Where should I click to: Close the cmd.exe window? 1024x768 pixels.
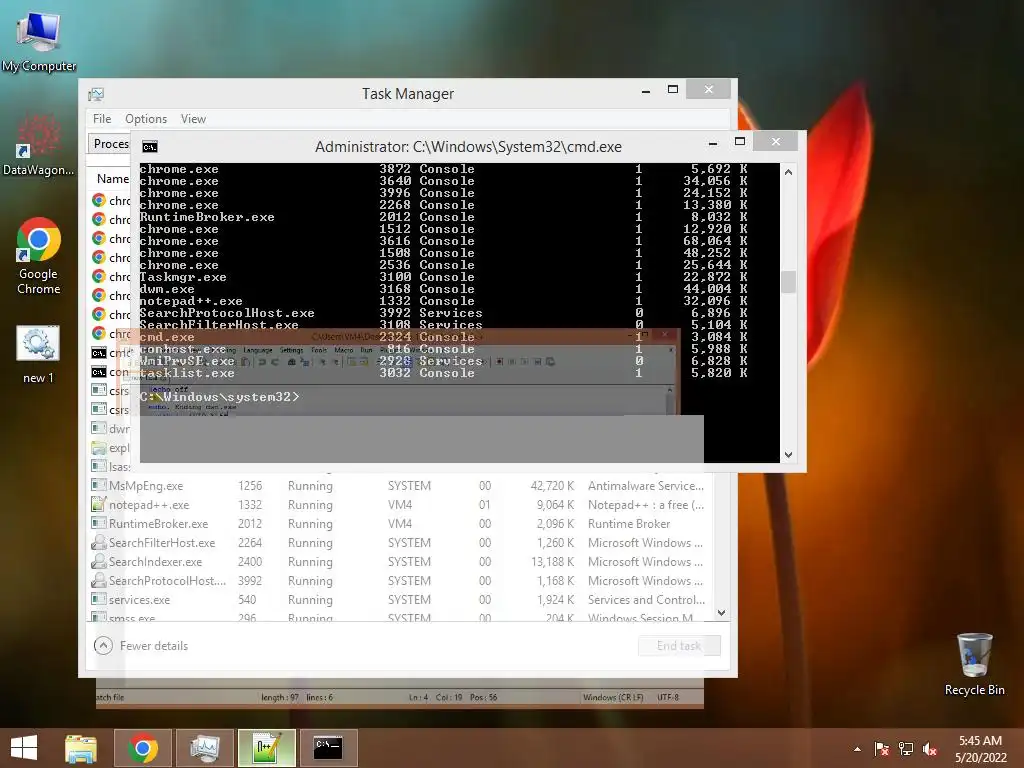point(775,142)
